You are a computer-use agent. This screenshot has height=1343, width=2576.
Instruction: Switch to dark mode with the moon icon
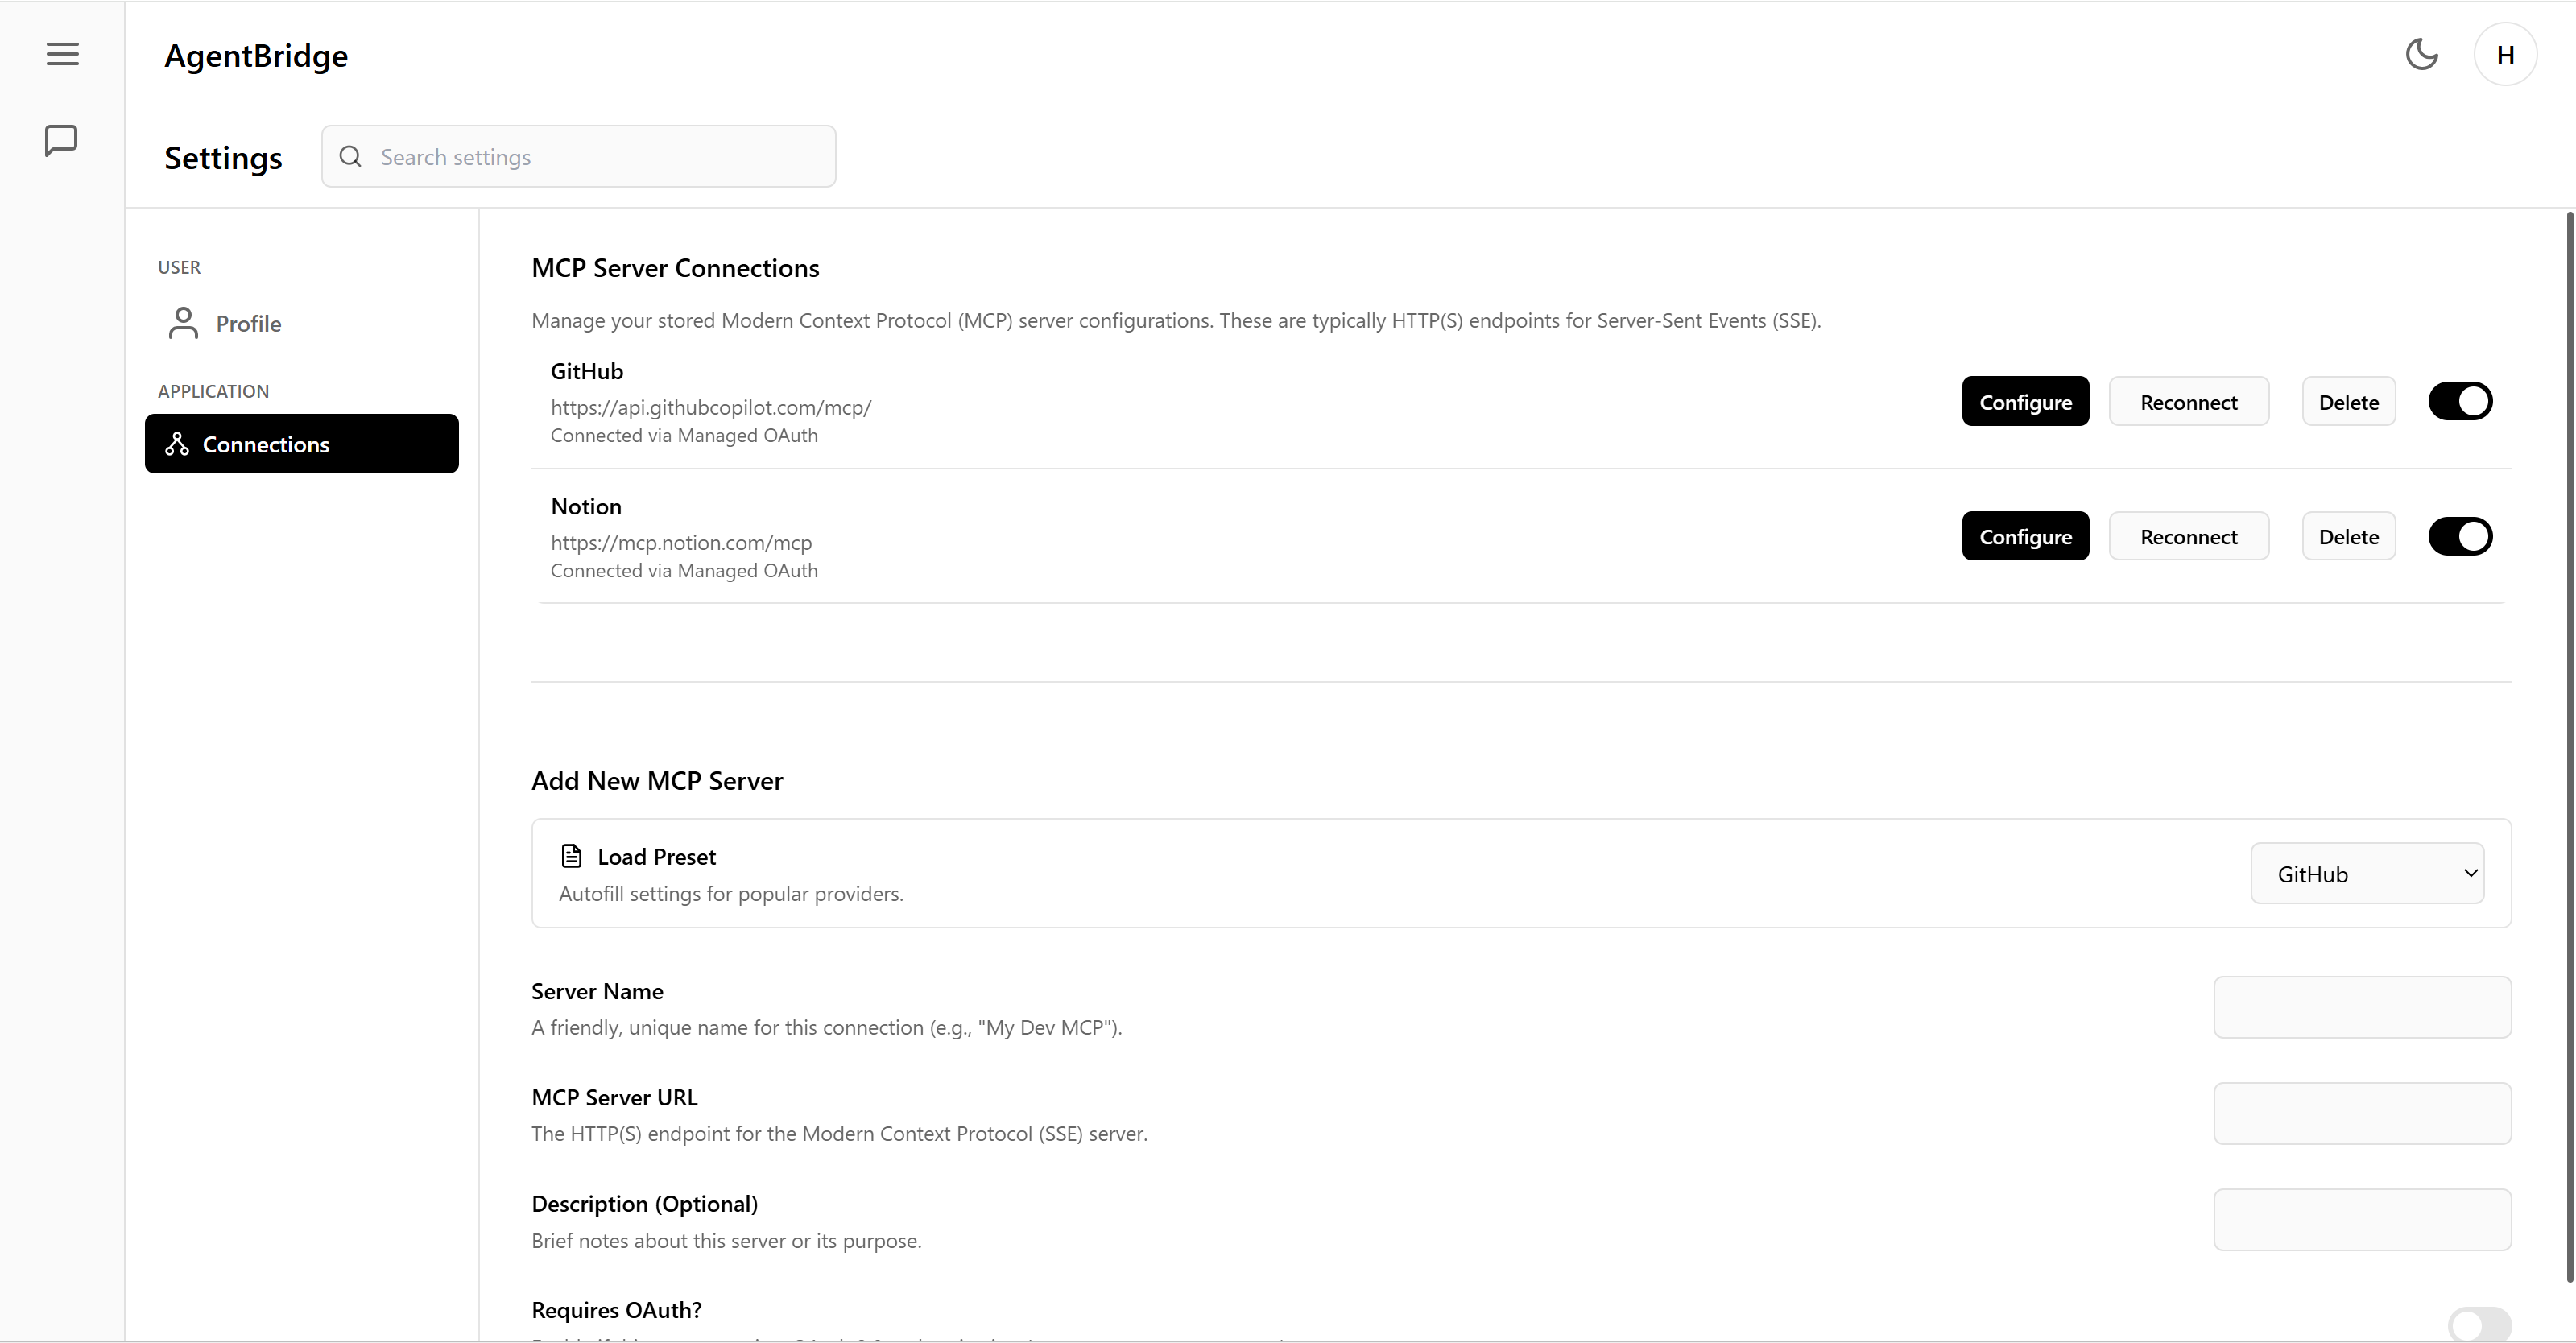tap(2421, 54)
